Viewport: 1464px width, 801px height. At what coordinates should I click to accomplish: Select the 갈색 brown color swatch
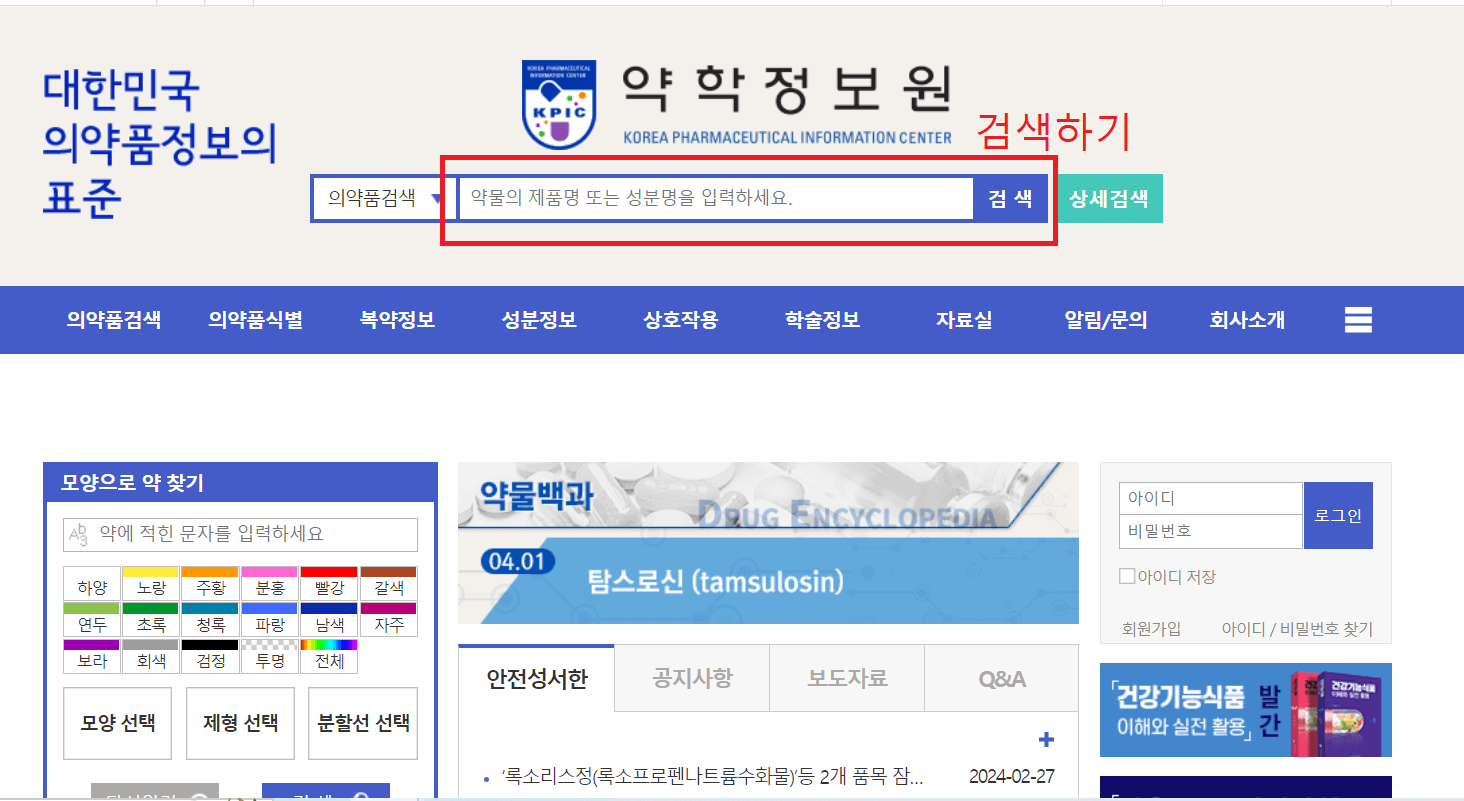(x=389, y=584)
